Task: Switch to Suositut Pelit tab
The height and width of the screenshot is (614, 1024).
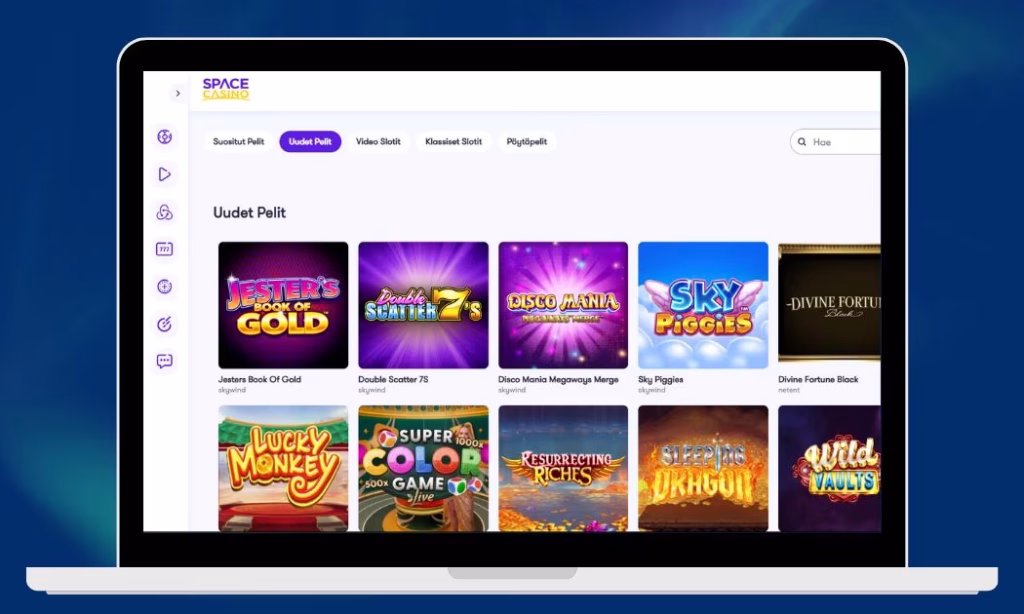Action: pyautogui.click(x=238, y=142)
